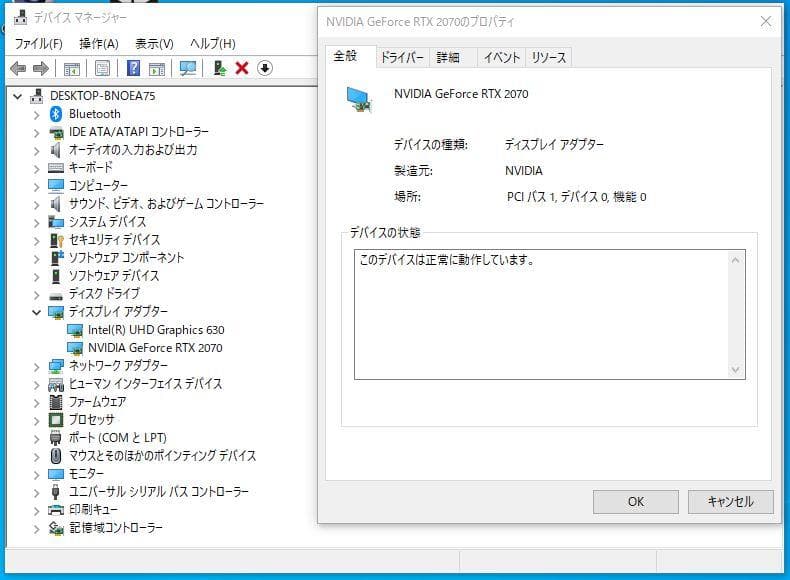
Task: Collapse the DESKTOP-BNOEA75 root node
Action: (18, 96)
